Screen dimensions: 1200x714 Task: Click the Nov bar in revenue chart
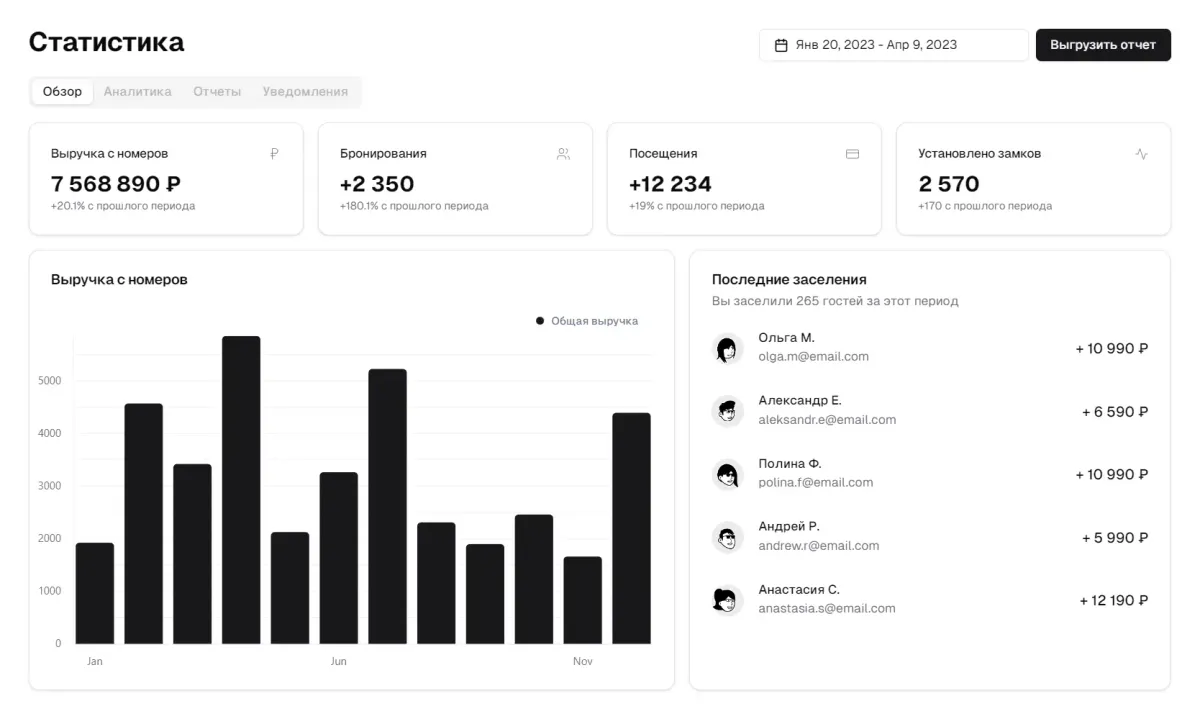[582, 600]
